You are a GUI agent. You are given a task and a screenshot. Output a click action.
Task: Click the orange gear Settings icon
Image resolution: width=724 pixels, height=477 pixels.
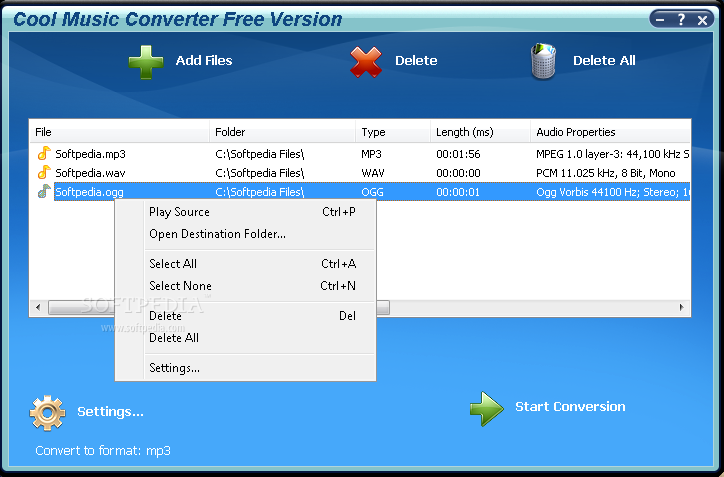pyautogui.click(x=47, y=413)
